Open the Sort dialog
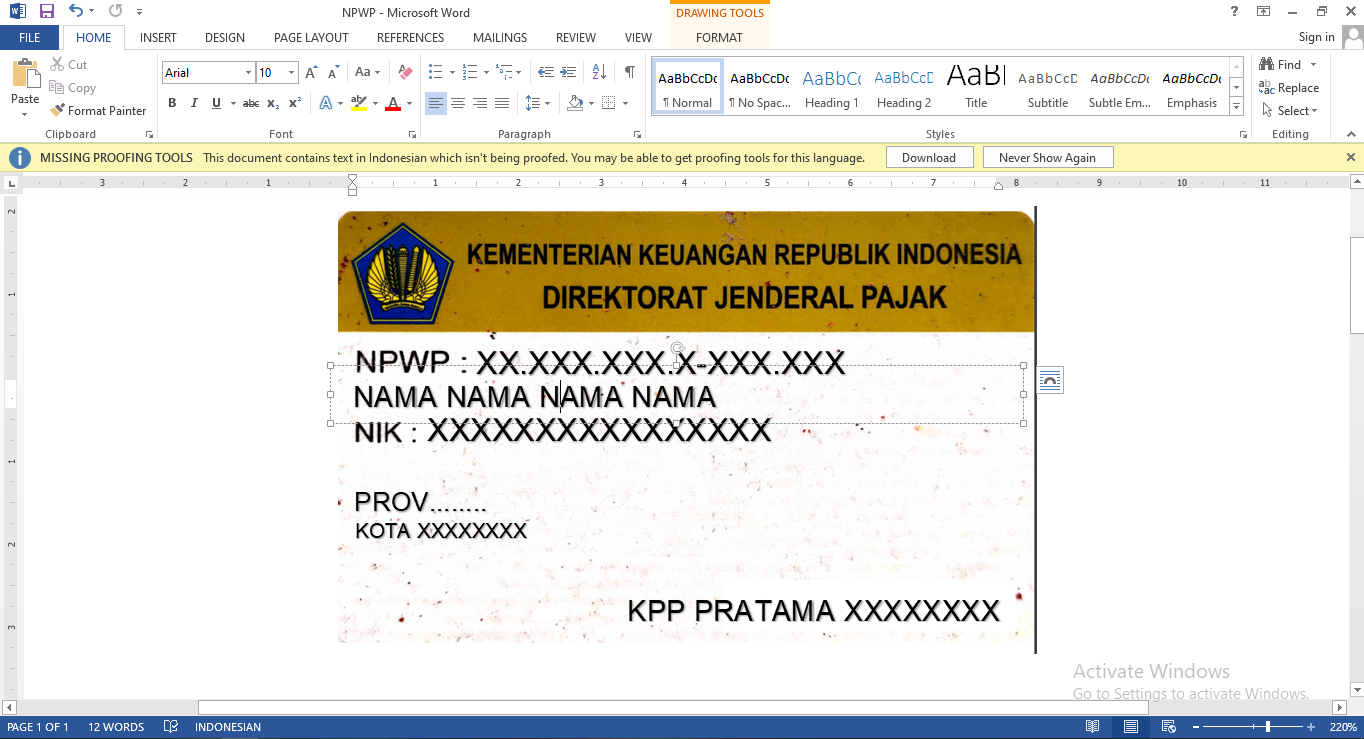The image size is (1364, 739). [597, 72]
